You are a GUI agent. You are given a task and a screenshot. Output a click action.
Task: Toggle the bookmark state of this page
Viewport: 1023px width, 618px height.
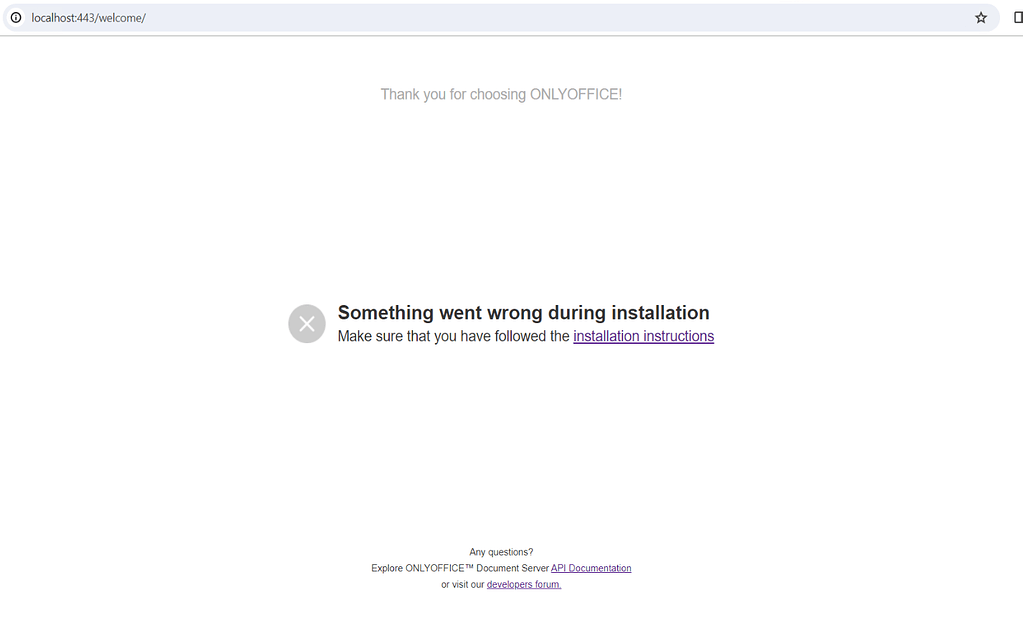(981, 17)
